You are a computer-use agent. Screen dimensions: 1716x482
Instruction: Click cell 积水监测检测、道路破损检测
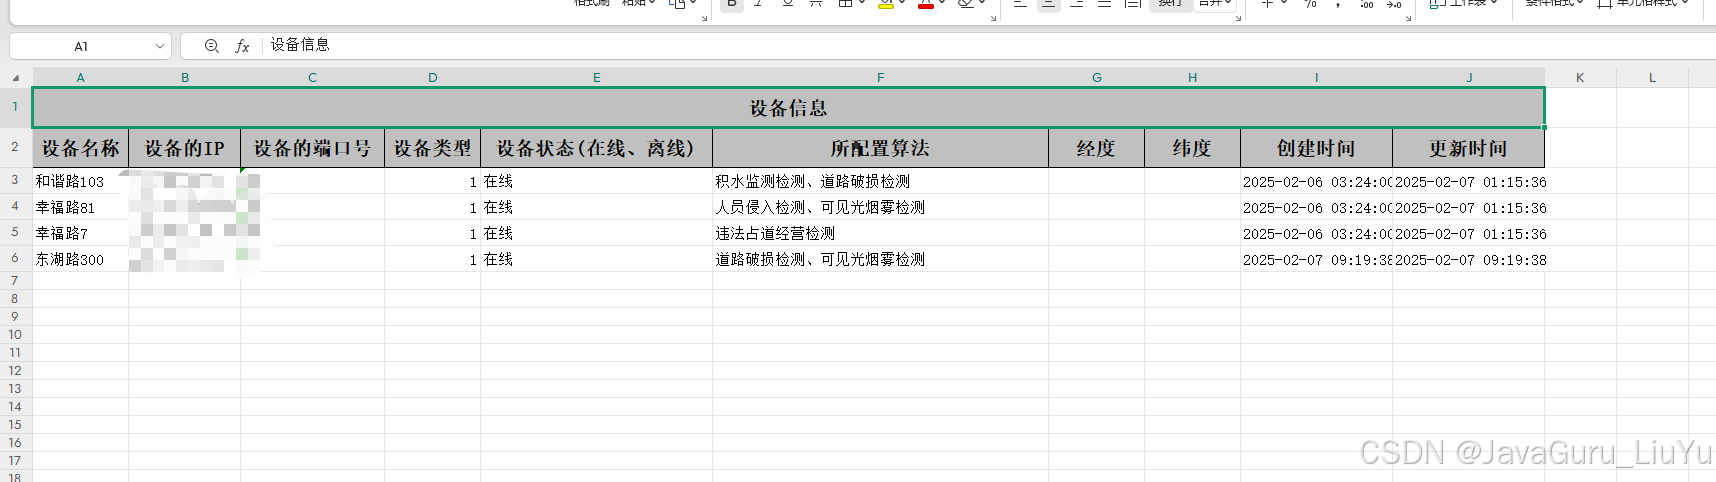(880, 181)
